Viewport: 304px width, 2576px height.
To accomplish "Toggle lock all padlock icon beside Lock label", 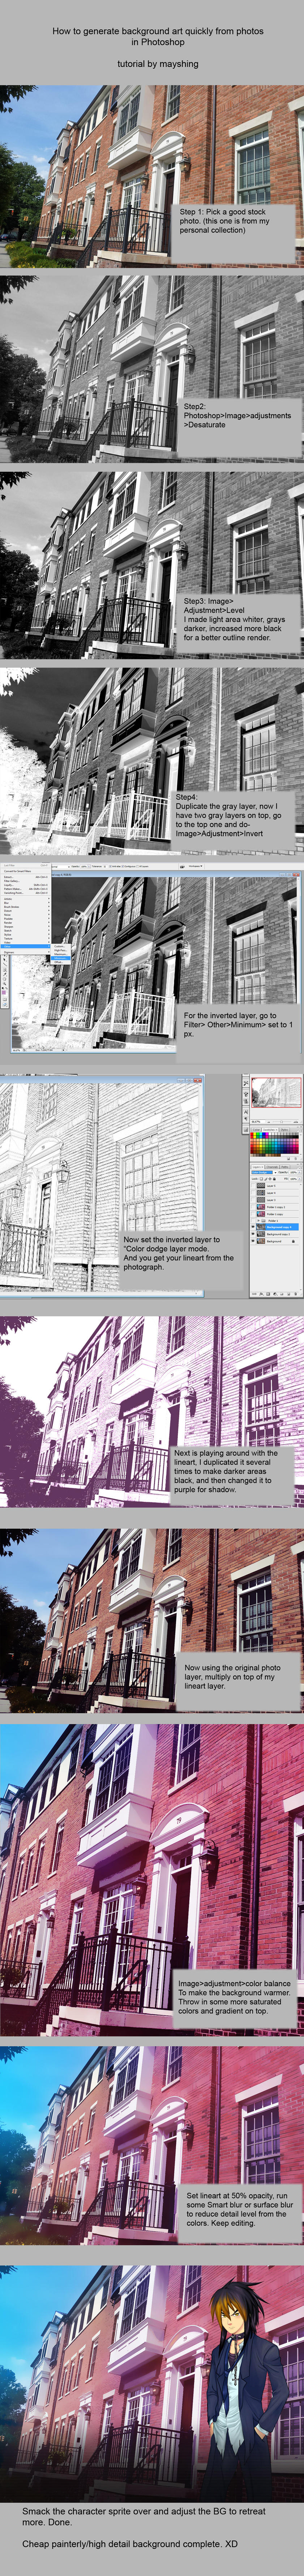I will [x=274, y=1179].
